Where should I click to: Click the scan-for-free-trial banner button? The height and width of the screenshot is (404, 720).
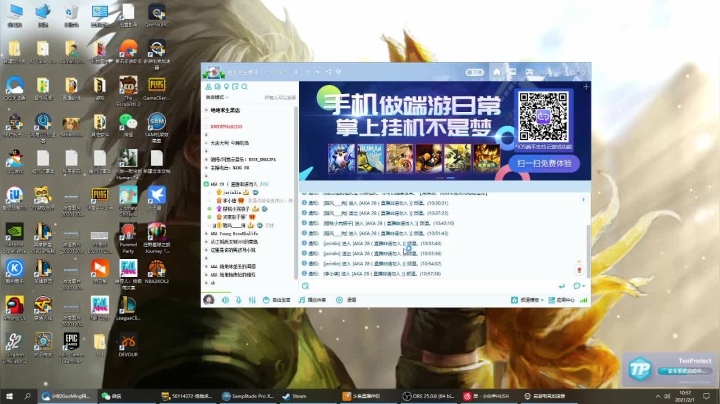click(544, 163)
